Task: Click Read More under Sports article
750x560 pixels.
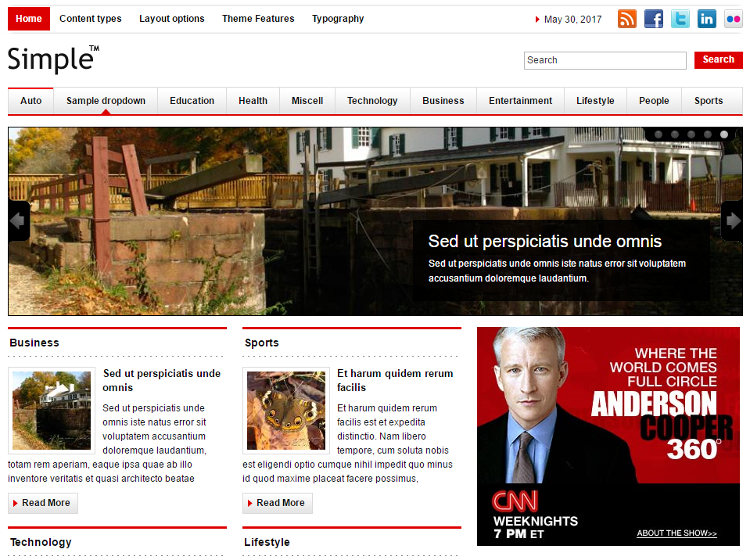Action: (x=277, y=503)
